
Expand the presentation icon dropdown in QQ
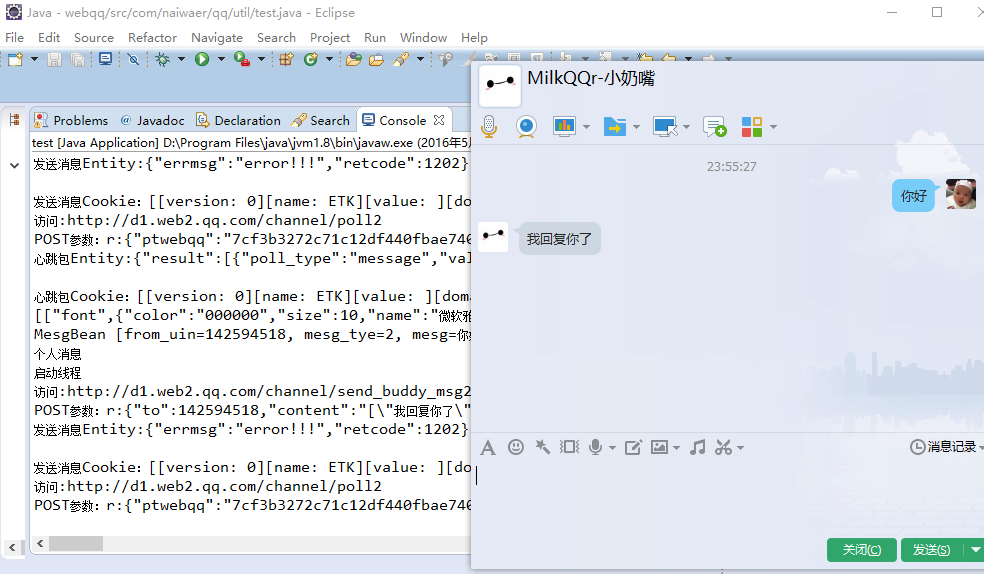coord(586,127)
